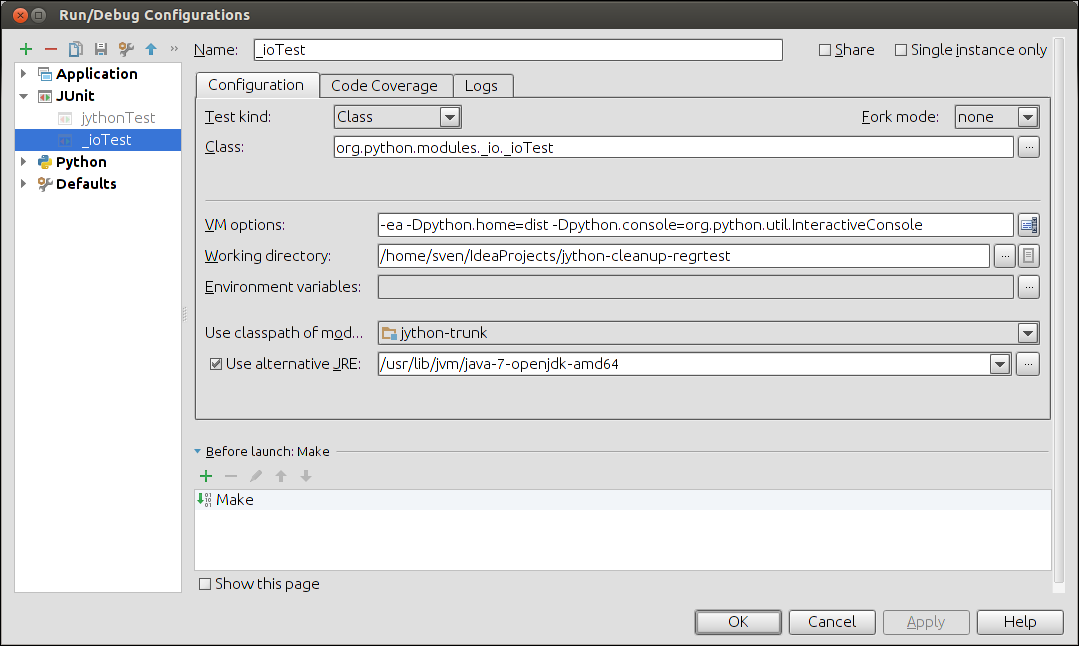The image size is (1079, 646).
Task: Expand the VM options editor
Action: (1028, 225)
